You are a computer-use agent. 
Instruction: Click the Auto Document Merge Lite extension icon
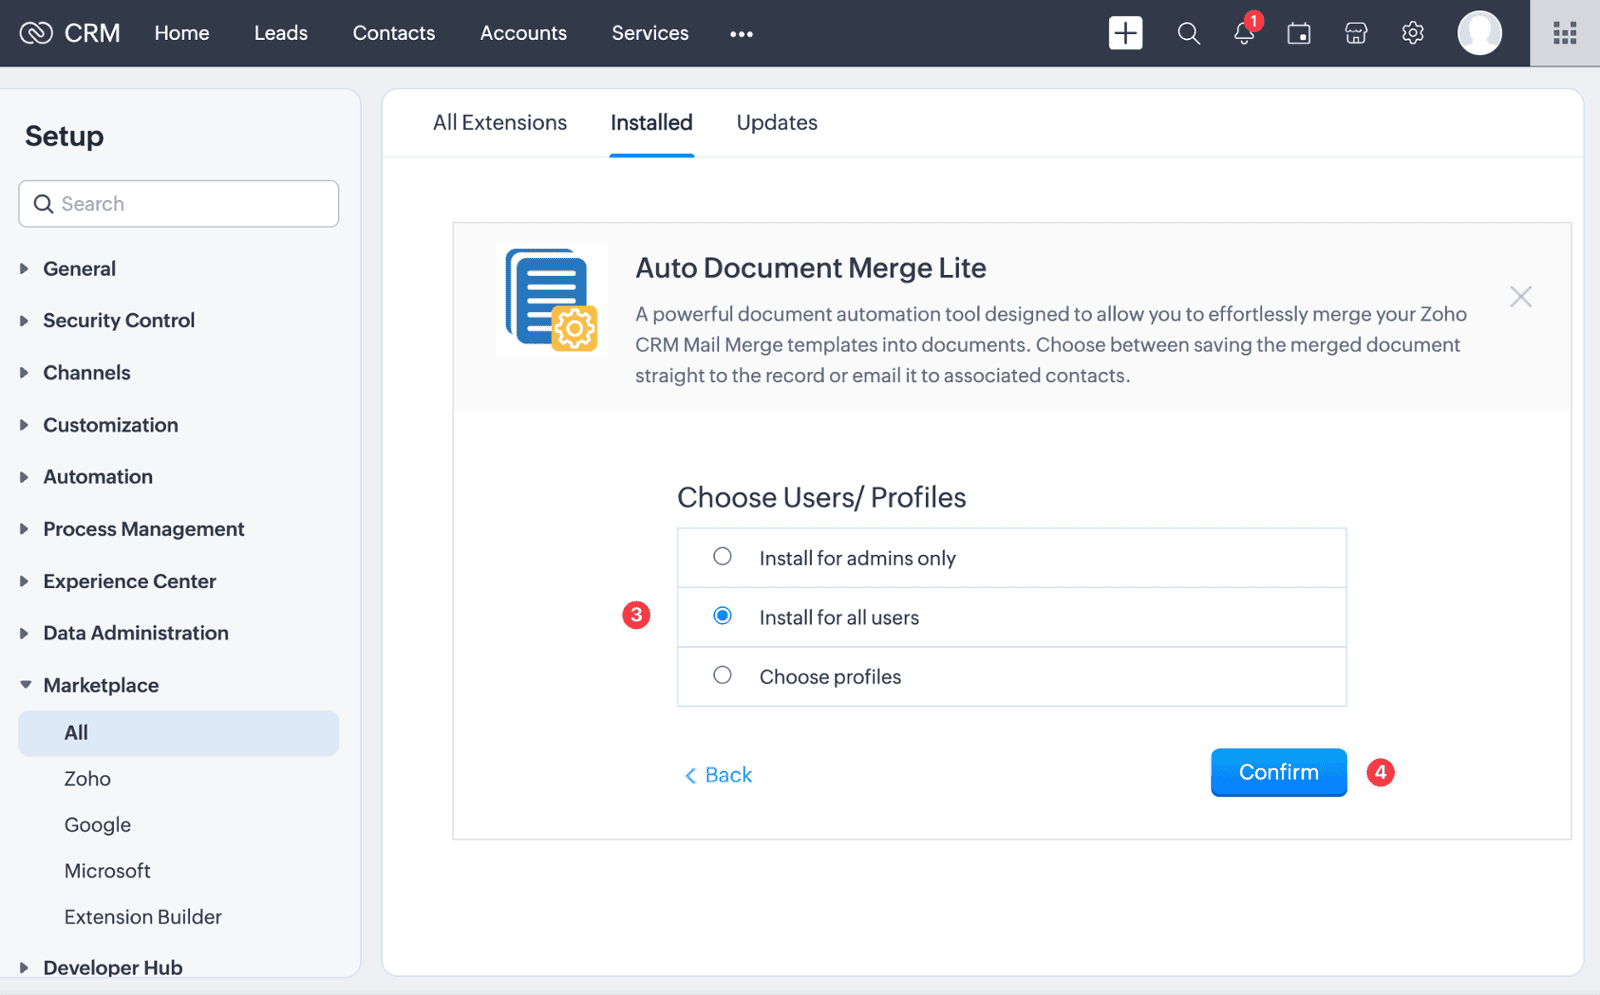tap(551, 300)
